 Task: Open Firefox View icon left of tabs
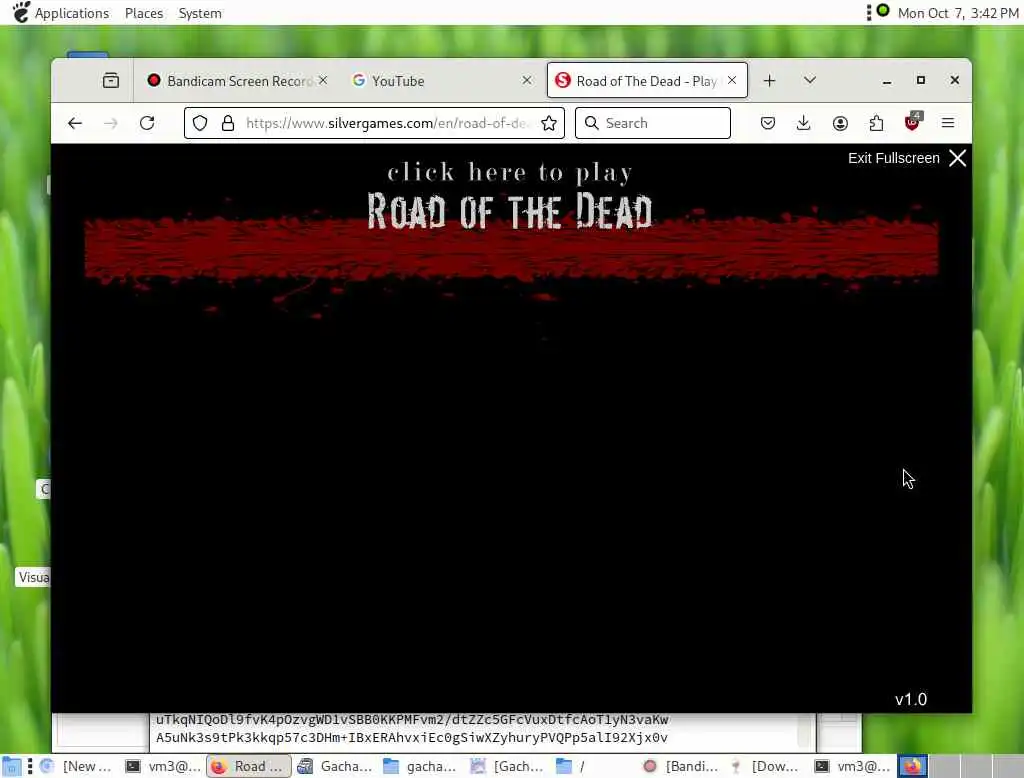pyautogui.click(x=111, y=80)
